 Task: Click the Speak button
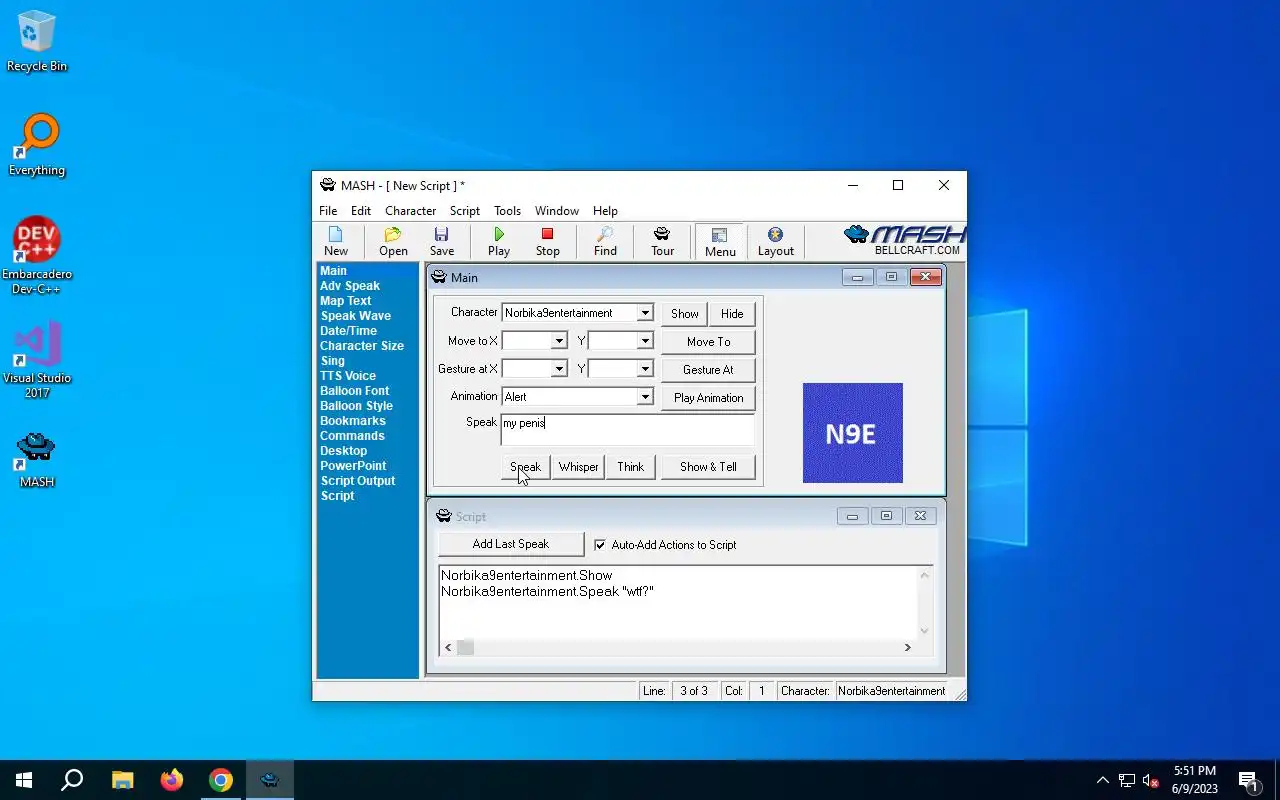[x=525, y=467]
